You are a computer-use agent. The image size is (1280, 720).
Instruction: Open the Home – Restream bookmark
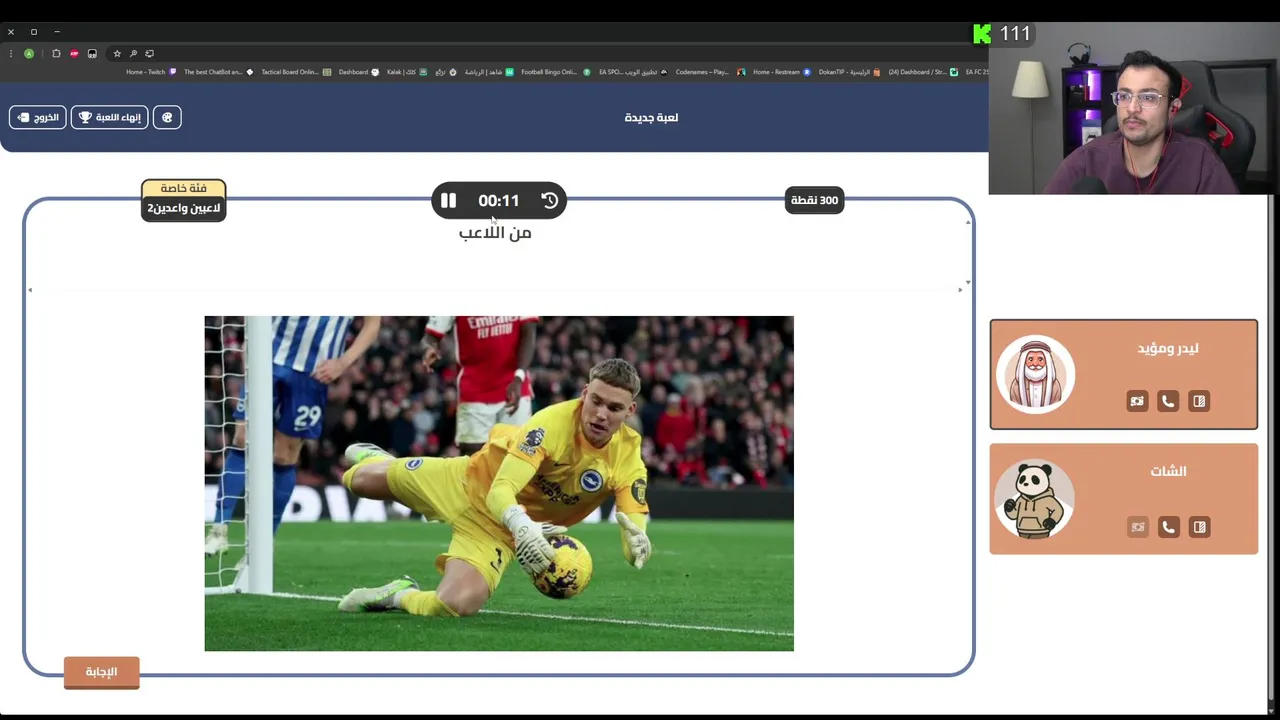(781, 72)
